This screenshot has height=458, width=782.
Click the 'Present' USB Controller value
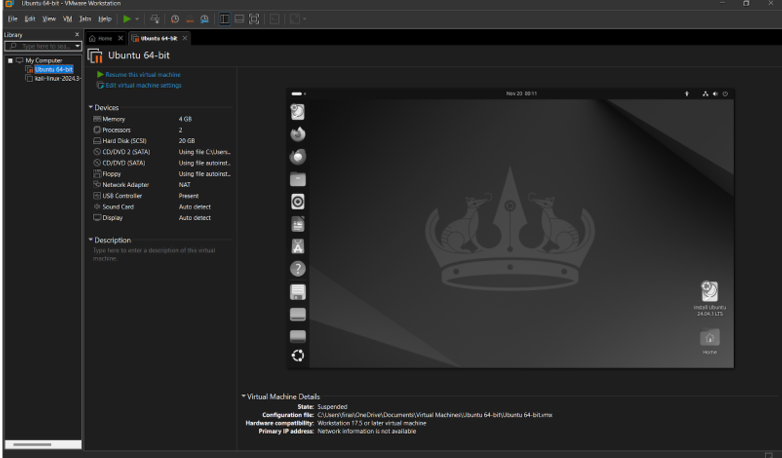[189, 196]
